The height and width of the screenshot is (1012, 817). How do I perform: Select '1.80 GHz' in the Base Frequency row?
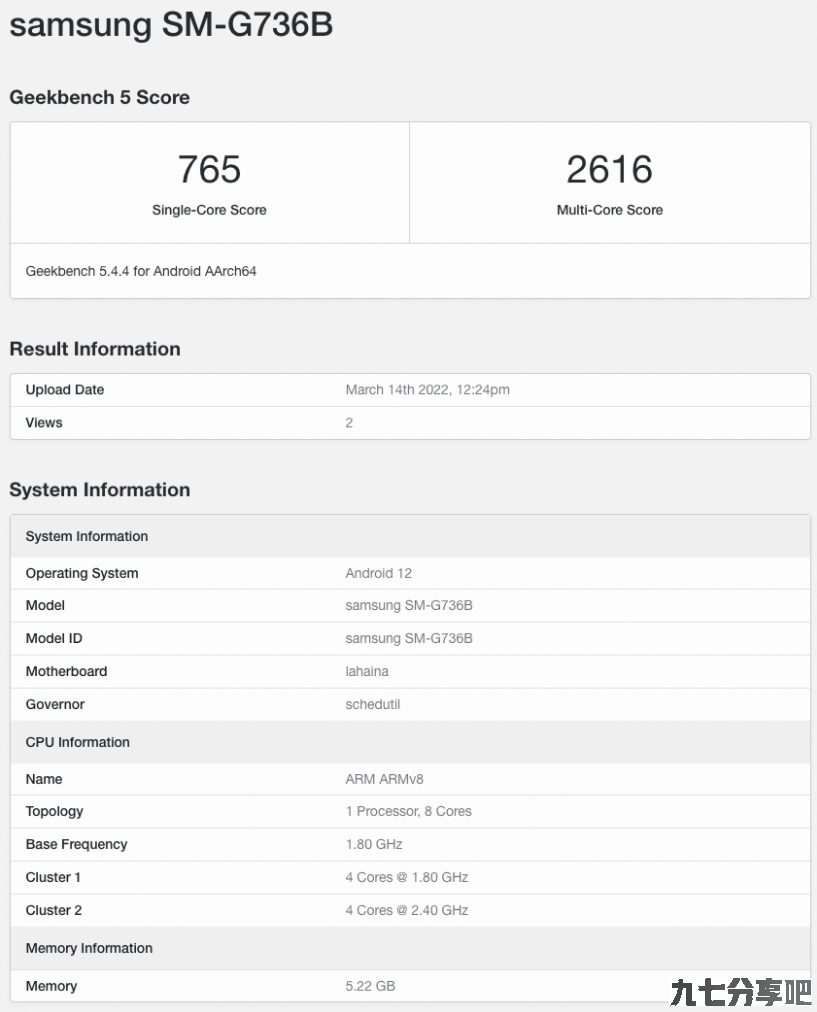click(374, 844)
